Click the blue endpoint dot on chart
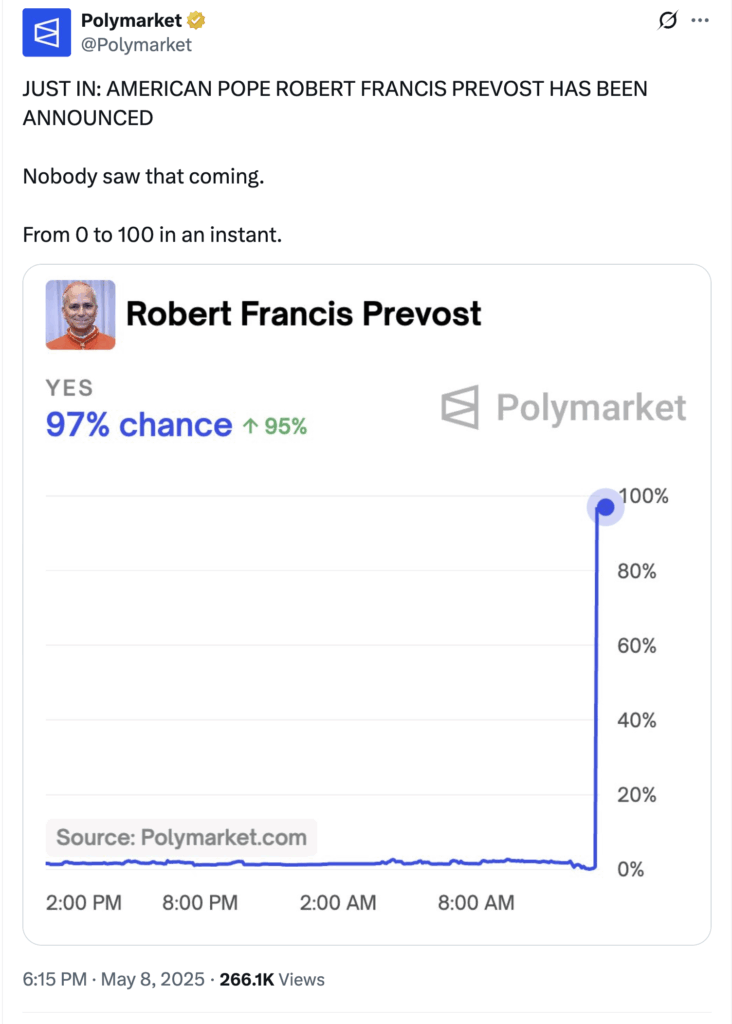The image size is (732, 1024). pyautogui.click(x=604, y=507)
